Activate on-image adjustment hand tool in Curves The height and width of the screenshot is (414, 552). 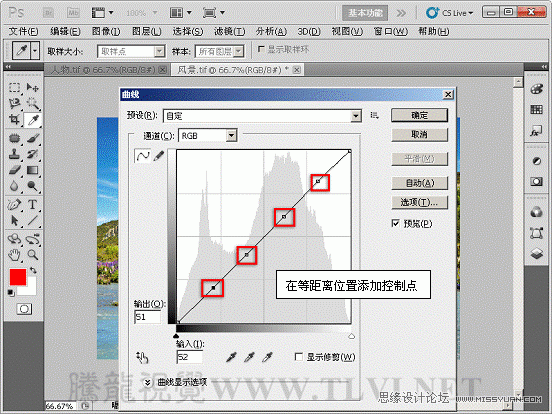point(143,357)
